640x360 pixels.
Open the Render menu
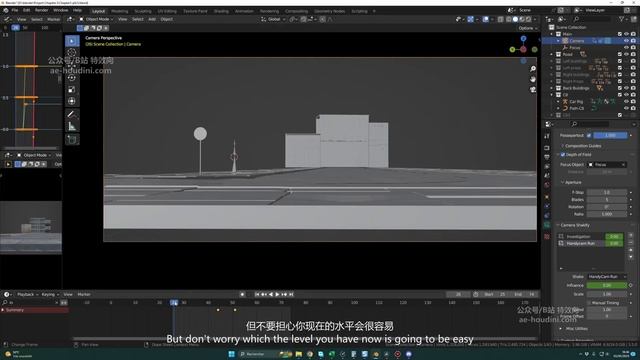point(41,10)
